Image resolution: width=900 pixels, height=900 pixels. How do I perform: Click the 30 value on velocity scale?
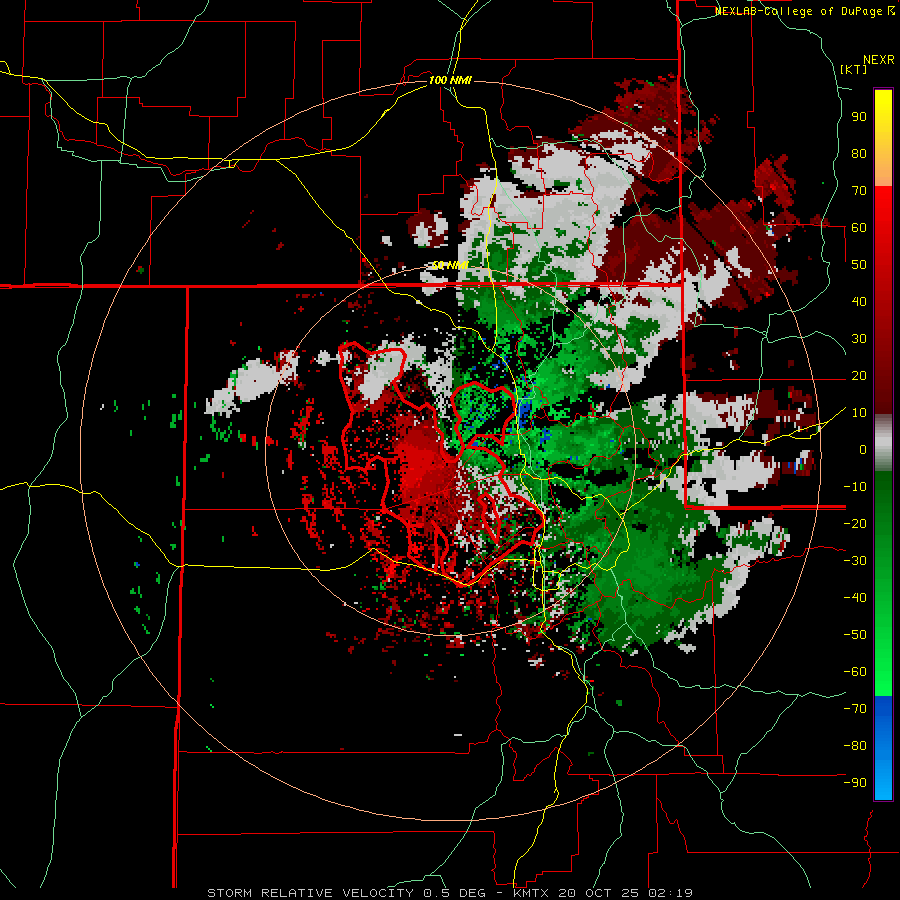(x=859, y=339)
